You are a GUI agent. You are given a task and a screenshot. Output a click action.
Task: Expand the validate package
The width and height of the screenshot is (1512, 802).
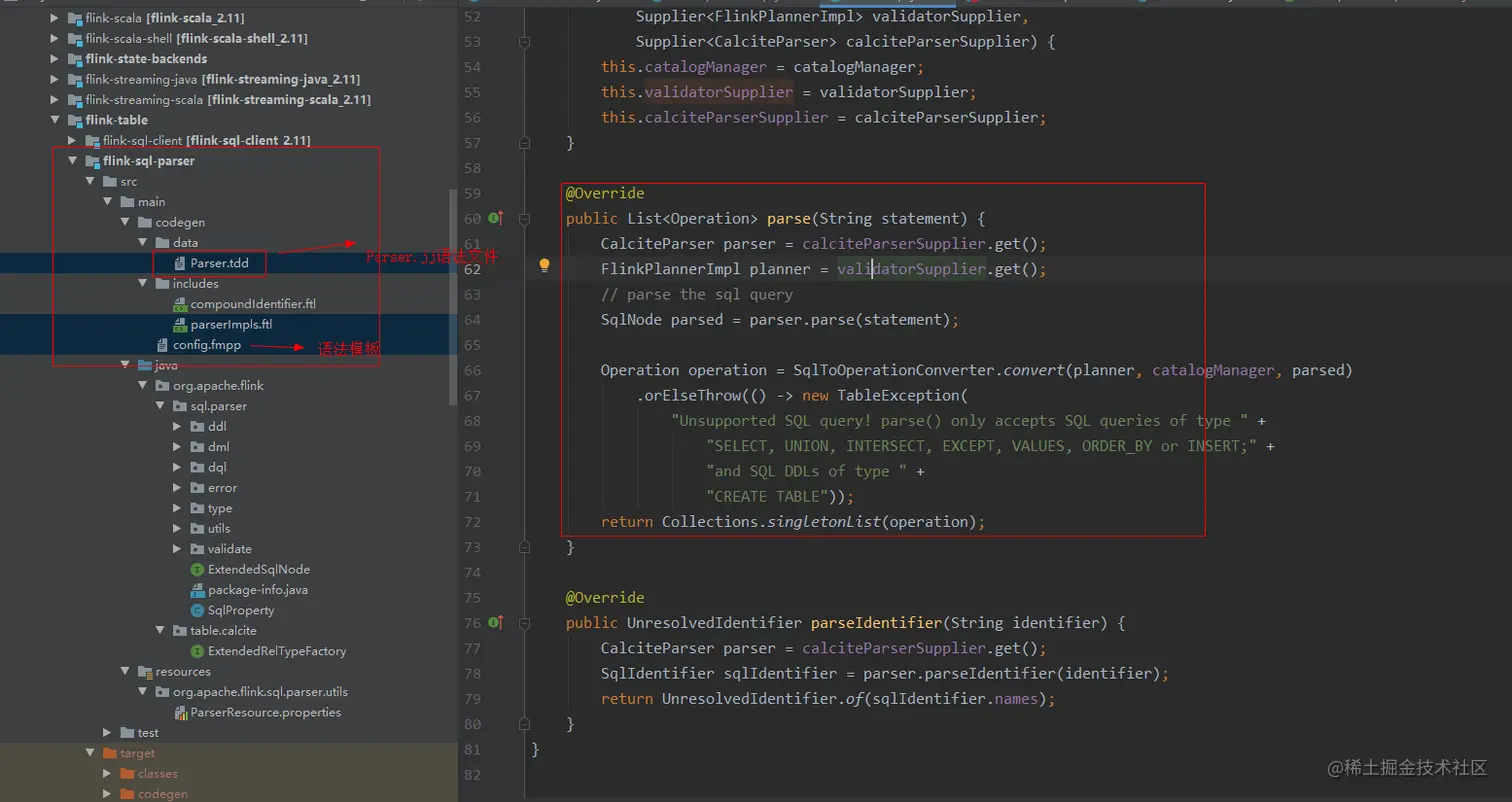coord(176,549)
